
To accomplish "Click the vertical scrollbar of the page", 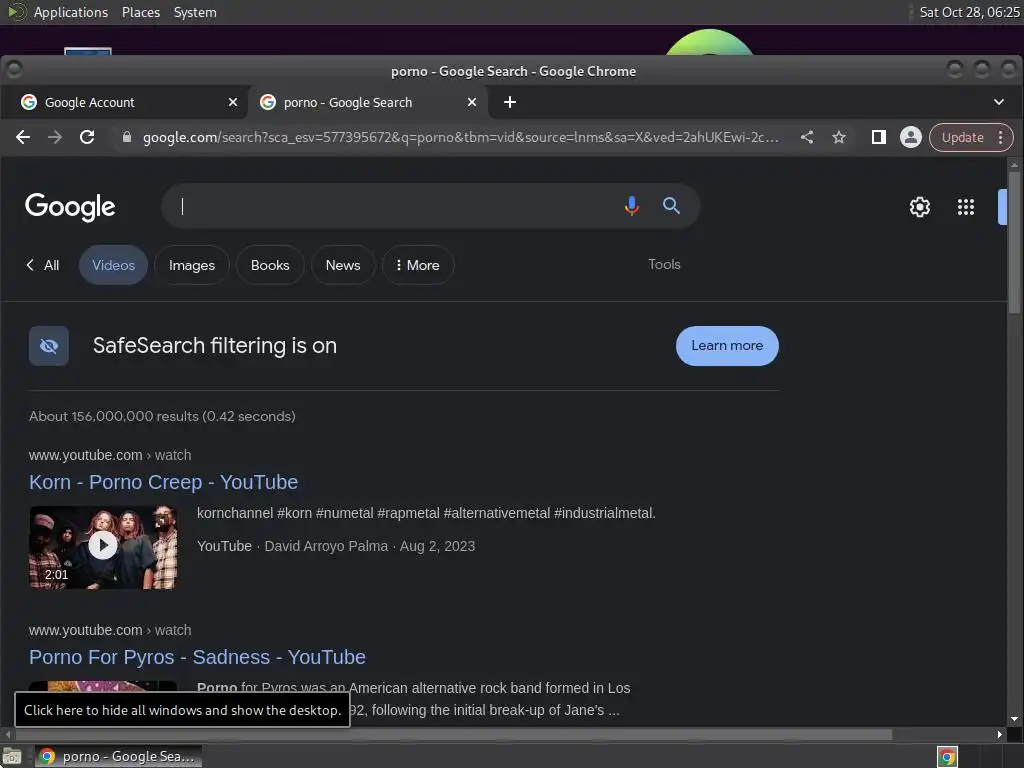I will pos(1014,242).
